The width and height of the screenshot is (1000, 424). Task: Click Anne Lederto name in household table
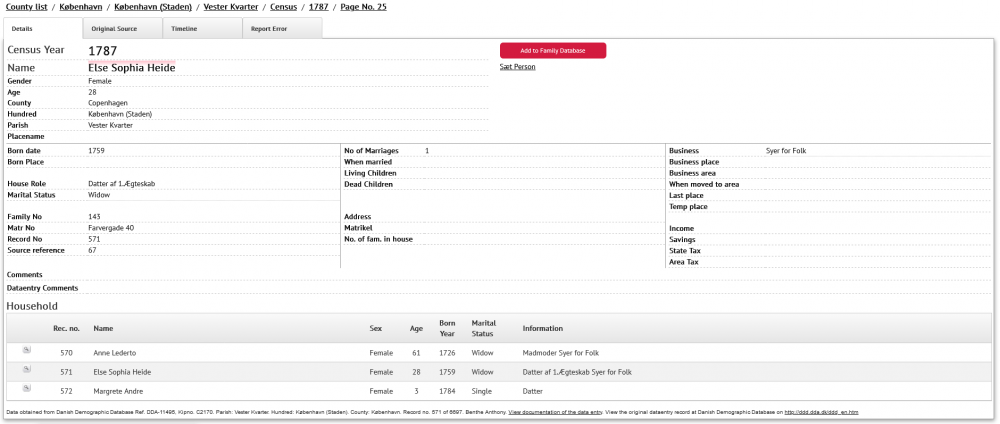point(115,353)
